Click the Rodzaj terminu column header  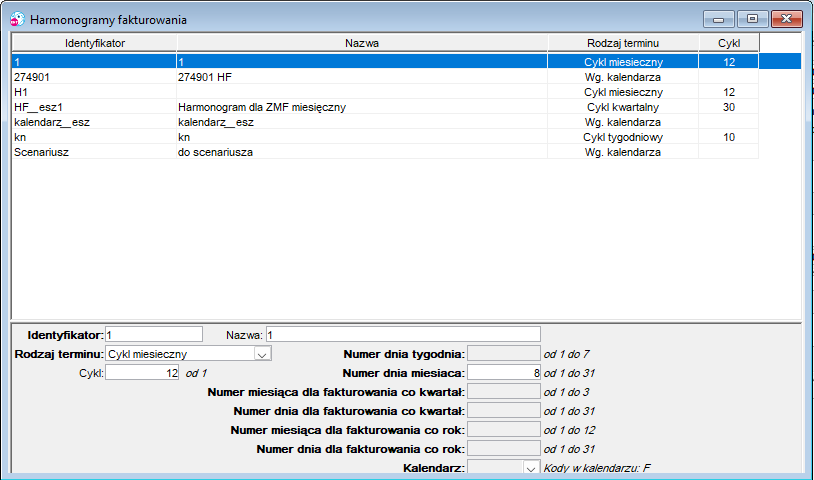[x=623, y=43]
